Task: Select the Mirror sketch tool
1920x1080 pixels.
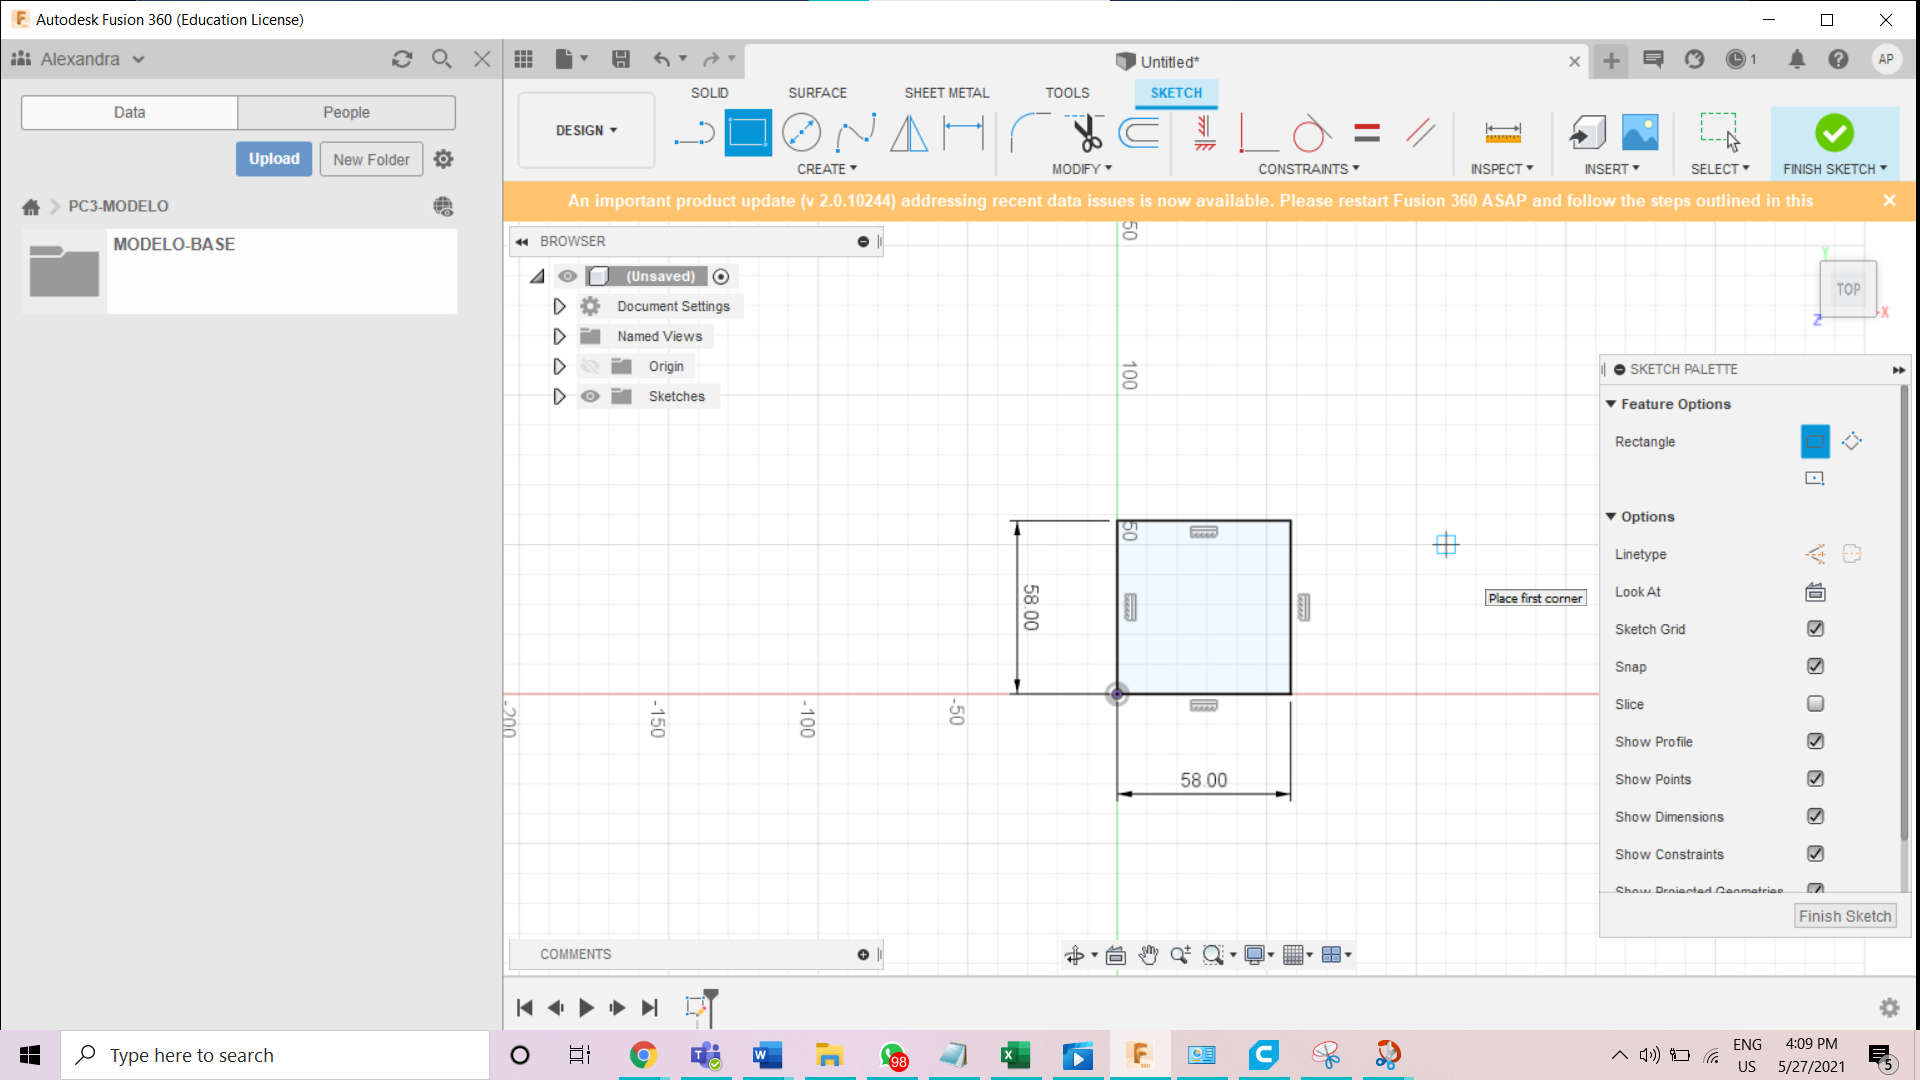Action: tap(909, 132)
